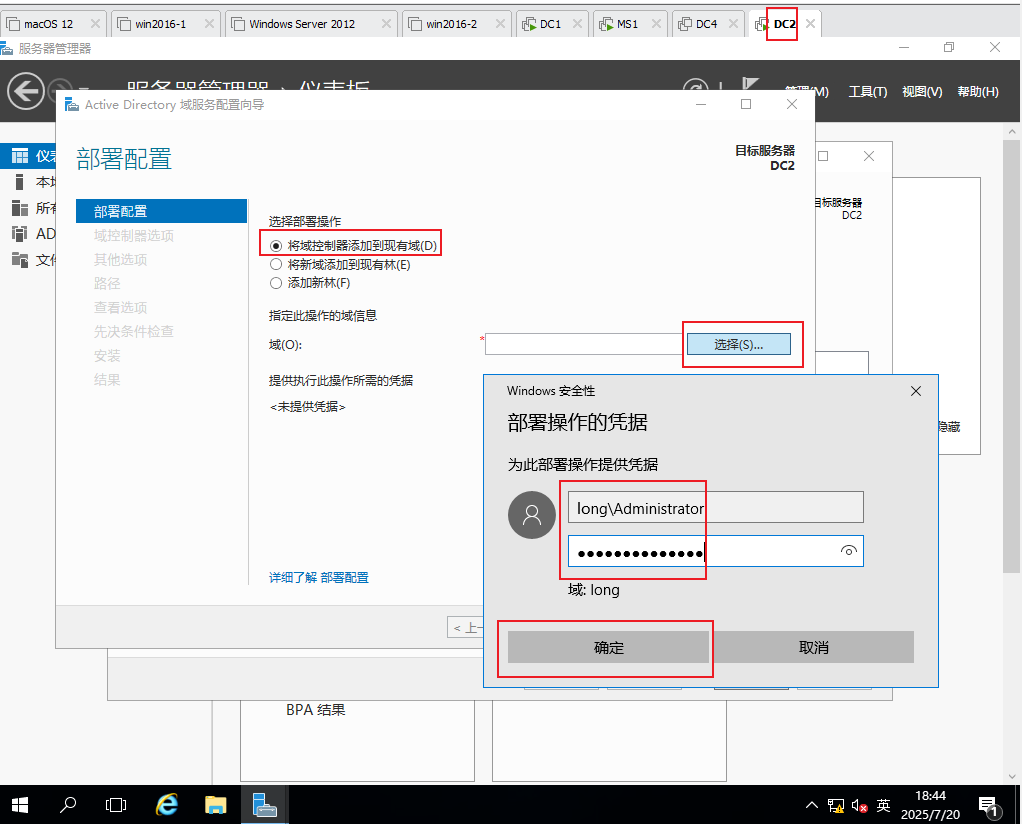Click the 域(O) input field
Screen dimensions: 1022x824
coord(584,344)
